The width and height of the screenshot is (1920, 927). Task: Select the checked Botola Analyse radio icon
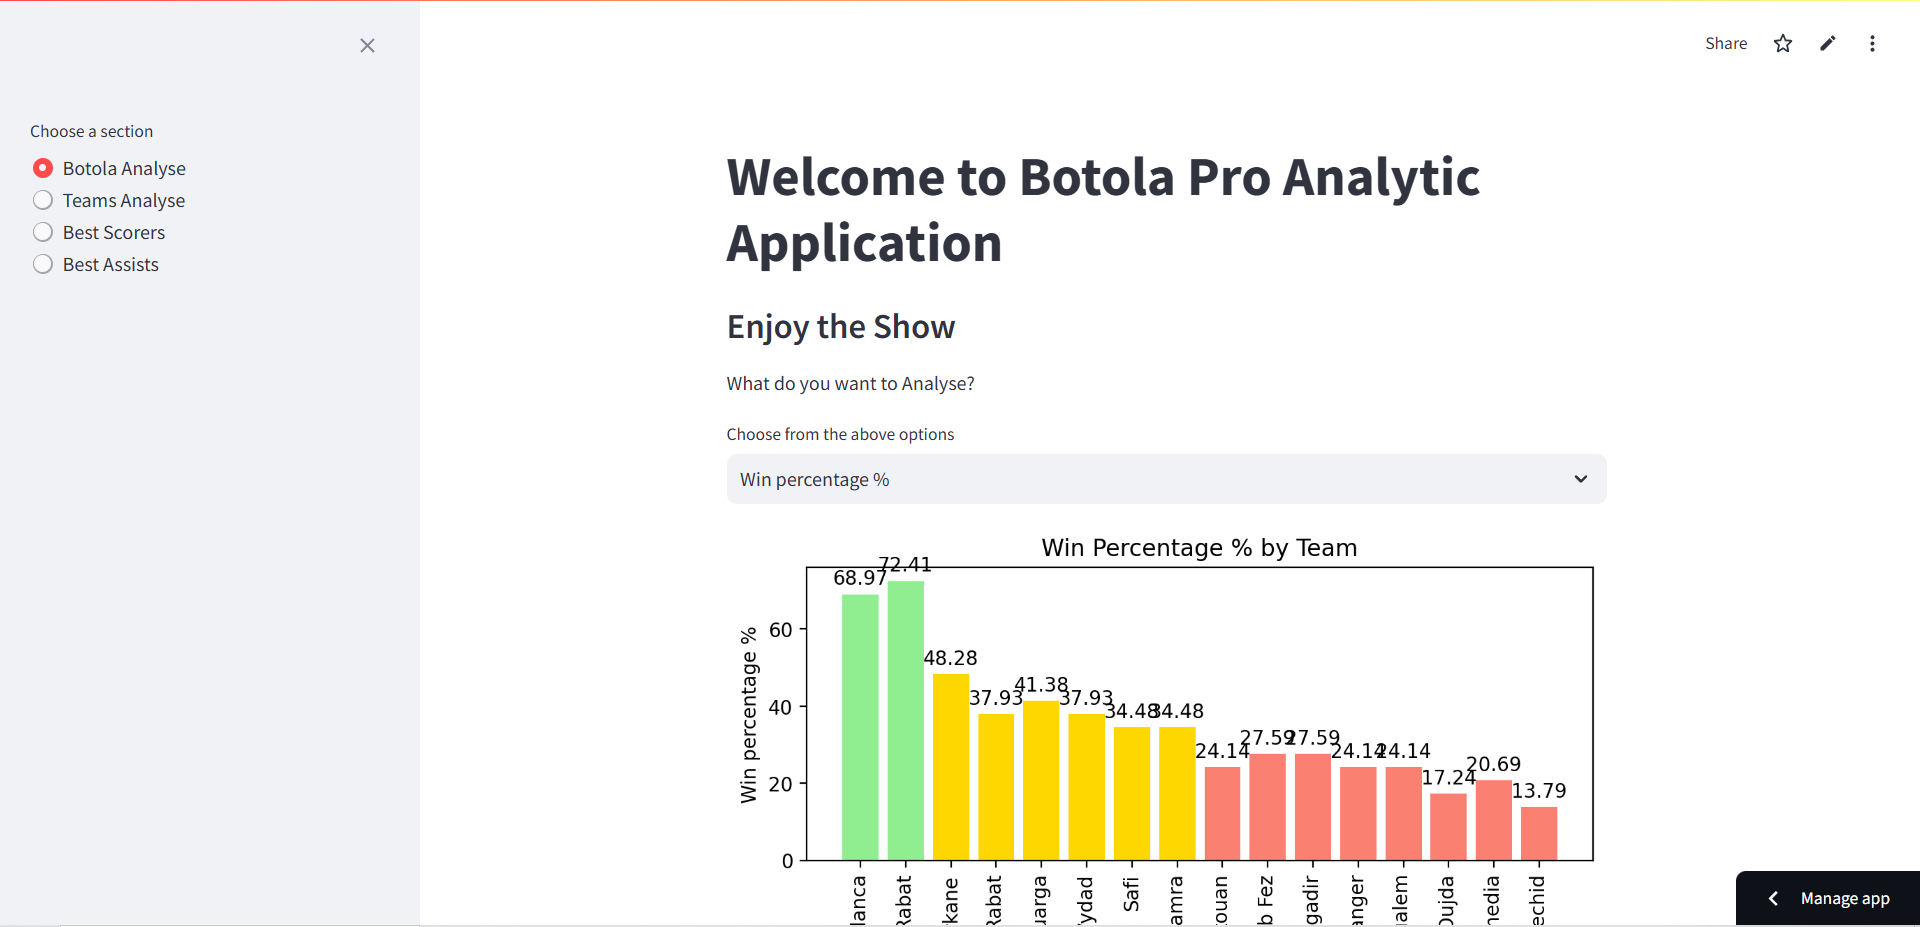tap(43, 168)
